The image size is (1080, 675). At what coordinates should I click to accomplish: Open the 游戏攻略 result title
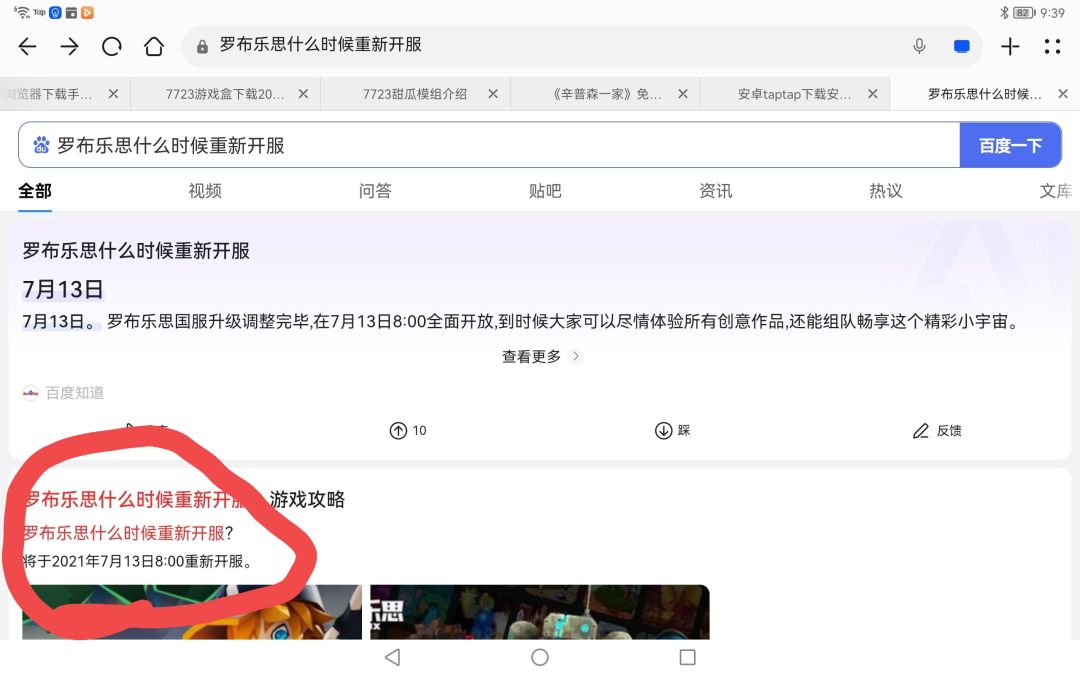tap(183, 499)
